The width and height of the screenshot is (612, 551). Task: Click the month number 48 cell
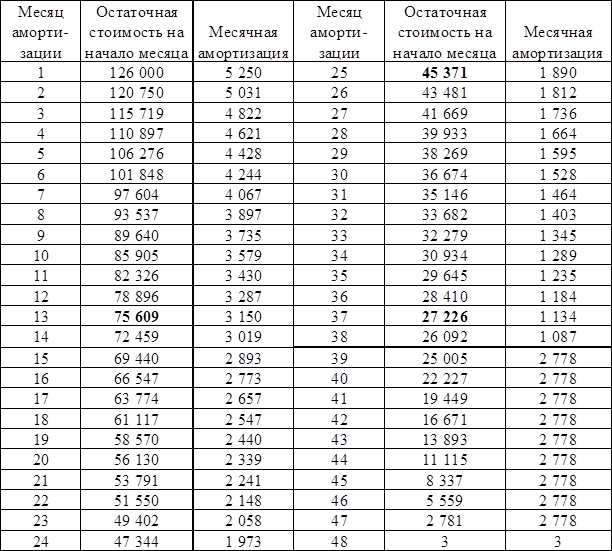[341, 540]
